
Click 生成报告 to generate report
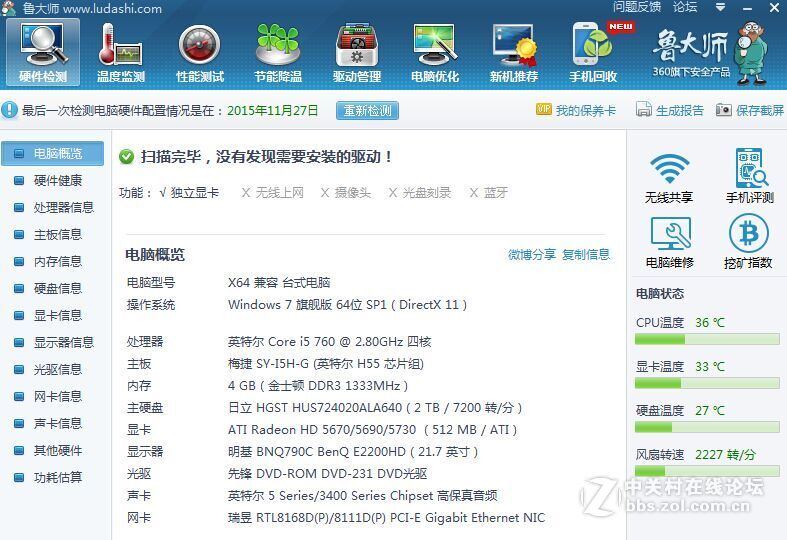pos(670,110)
